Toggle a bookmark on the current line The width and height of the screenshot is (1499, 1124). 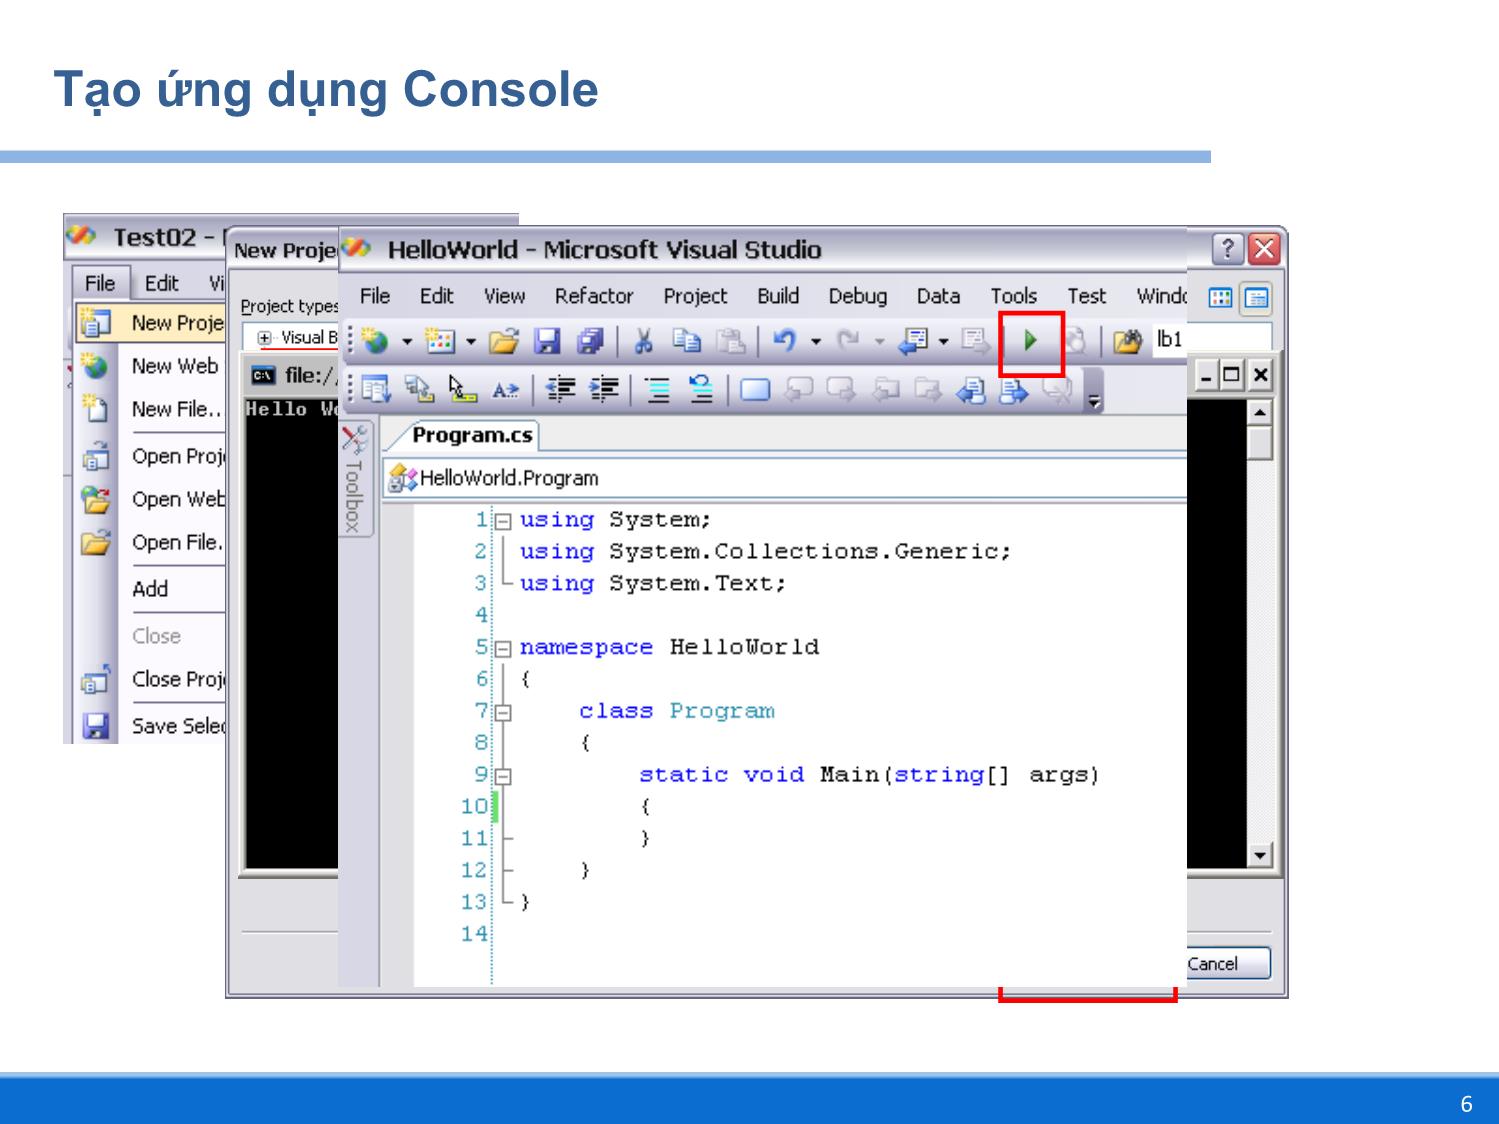(755, 389)
